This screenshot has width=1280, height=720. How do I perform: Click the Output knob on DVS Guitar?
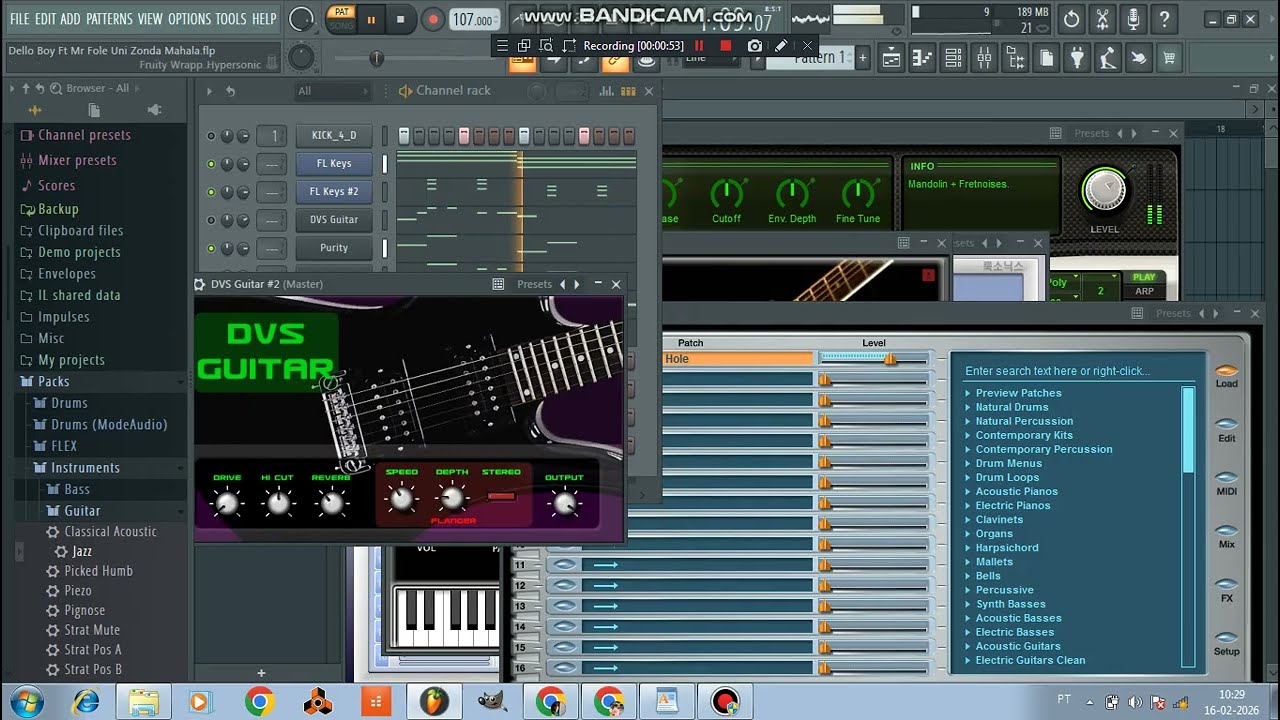(x=565, y=503)
